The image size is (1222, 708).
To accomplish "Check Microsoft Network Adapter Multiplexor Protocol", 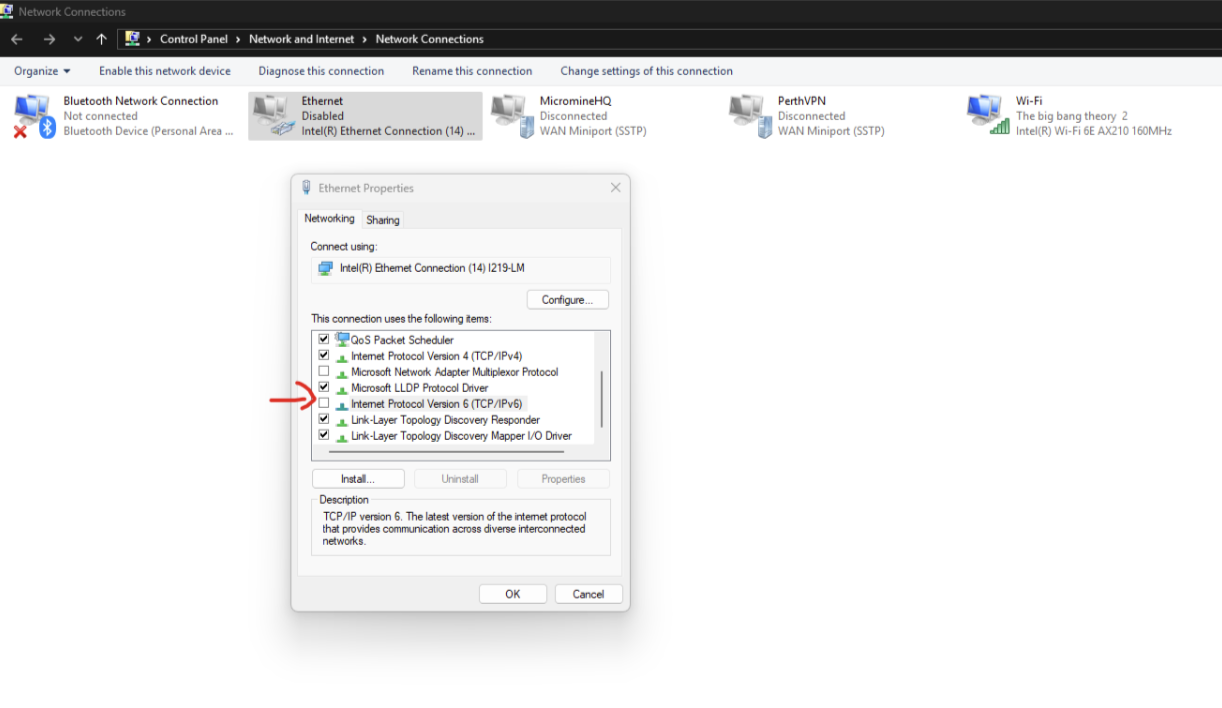I will [x=323, y=371].
